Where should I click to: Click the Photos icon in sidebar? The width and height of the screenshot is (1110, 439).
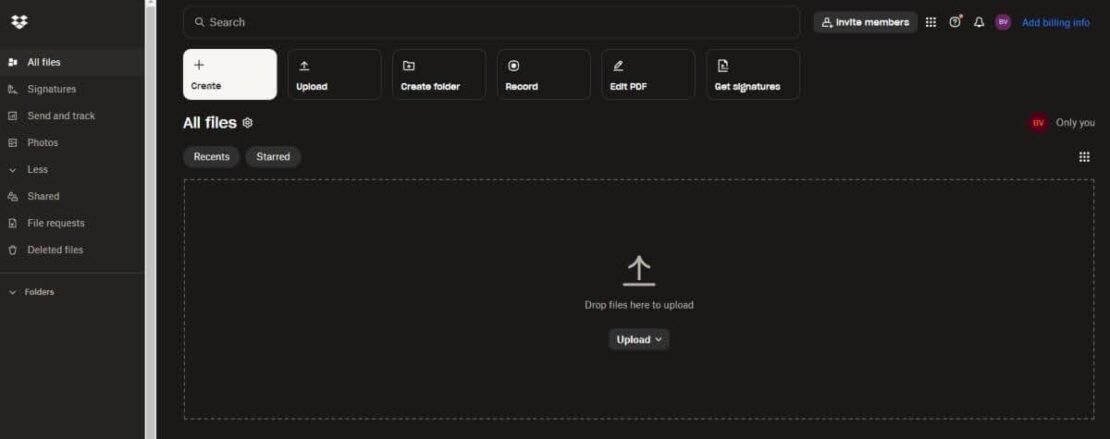coord(12,143)
